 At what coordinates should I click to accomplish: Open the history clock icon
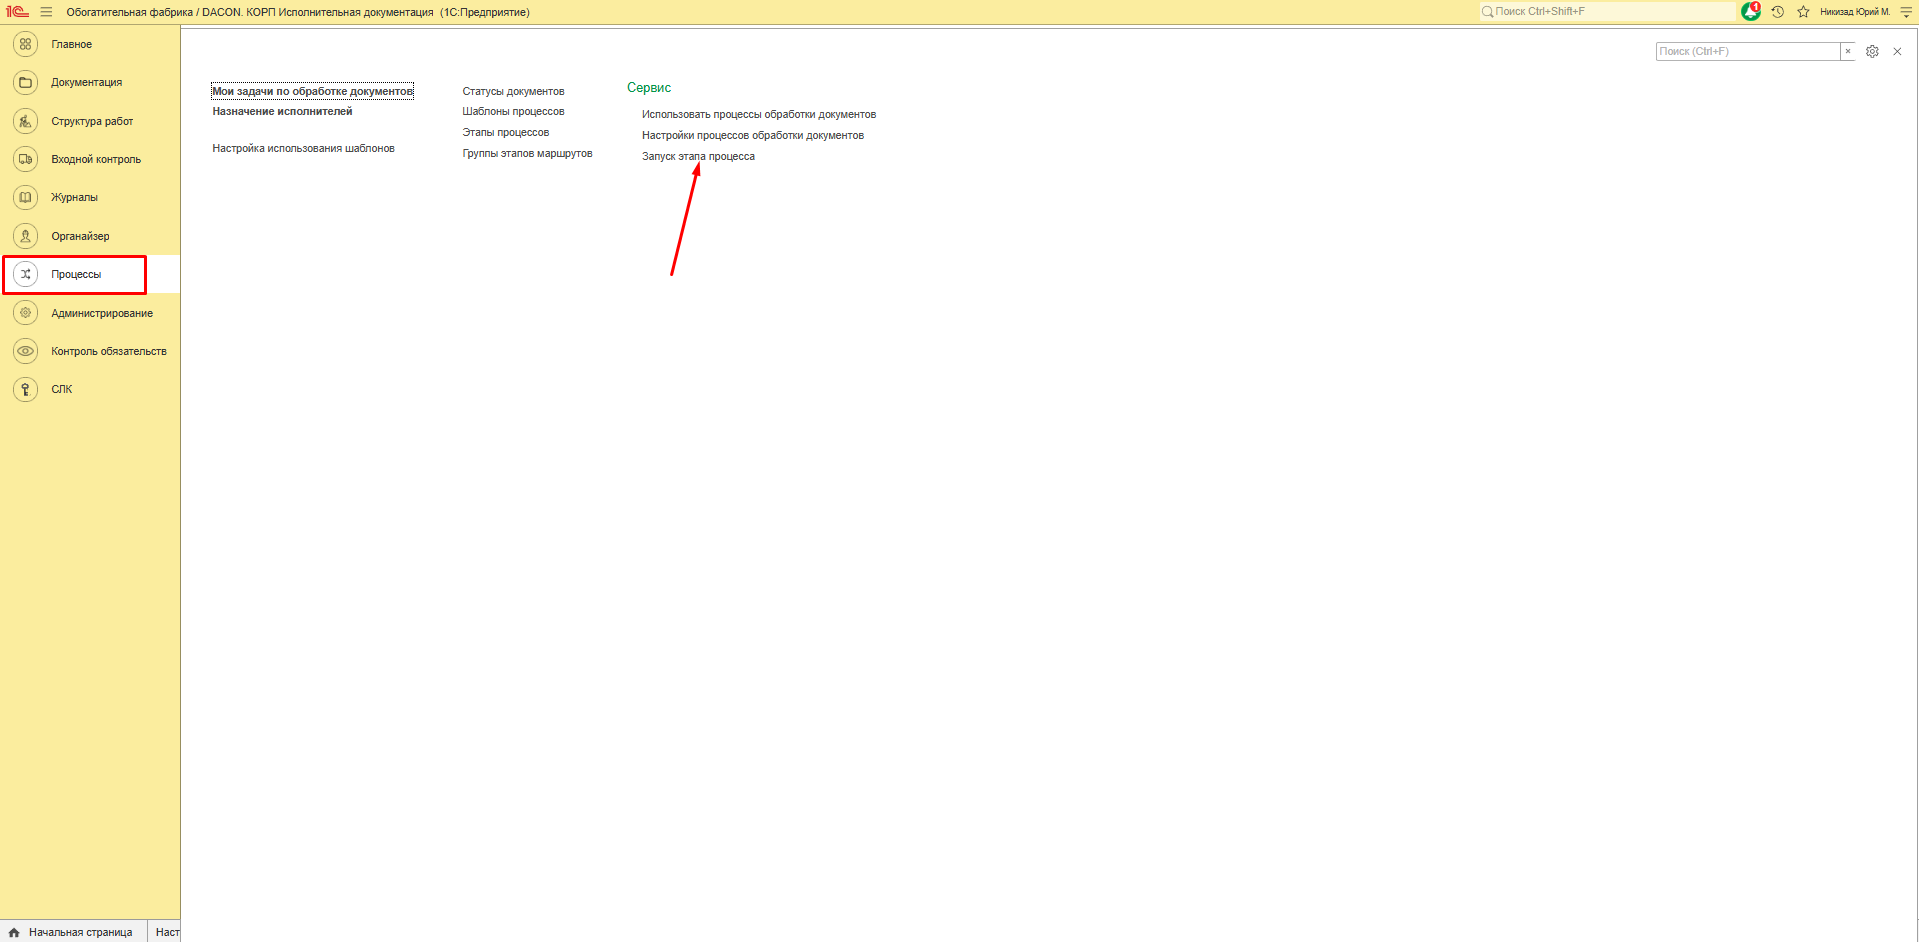[1777, 12]
